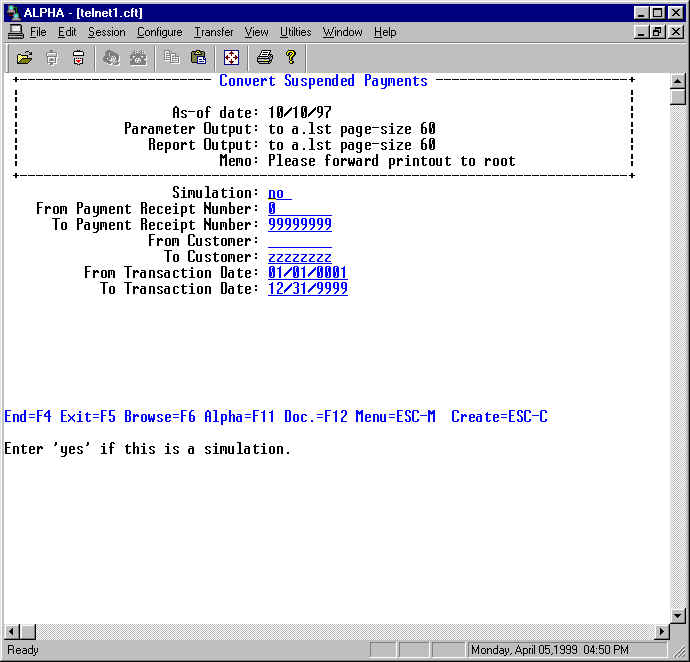Open the Configure menu
The image size is (690, 662).
(159, 32)
